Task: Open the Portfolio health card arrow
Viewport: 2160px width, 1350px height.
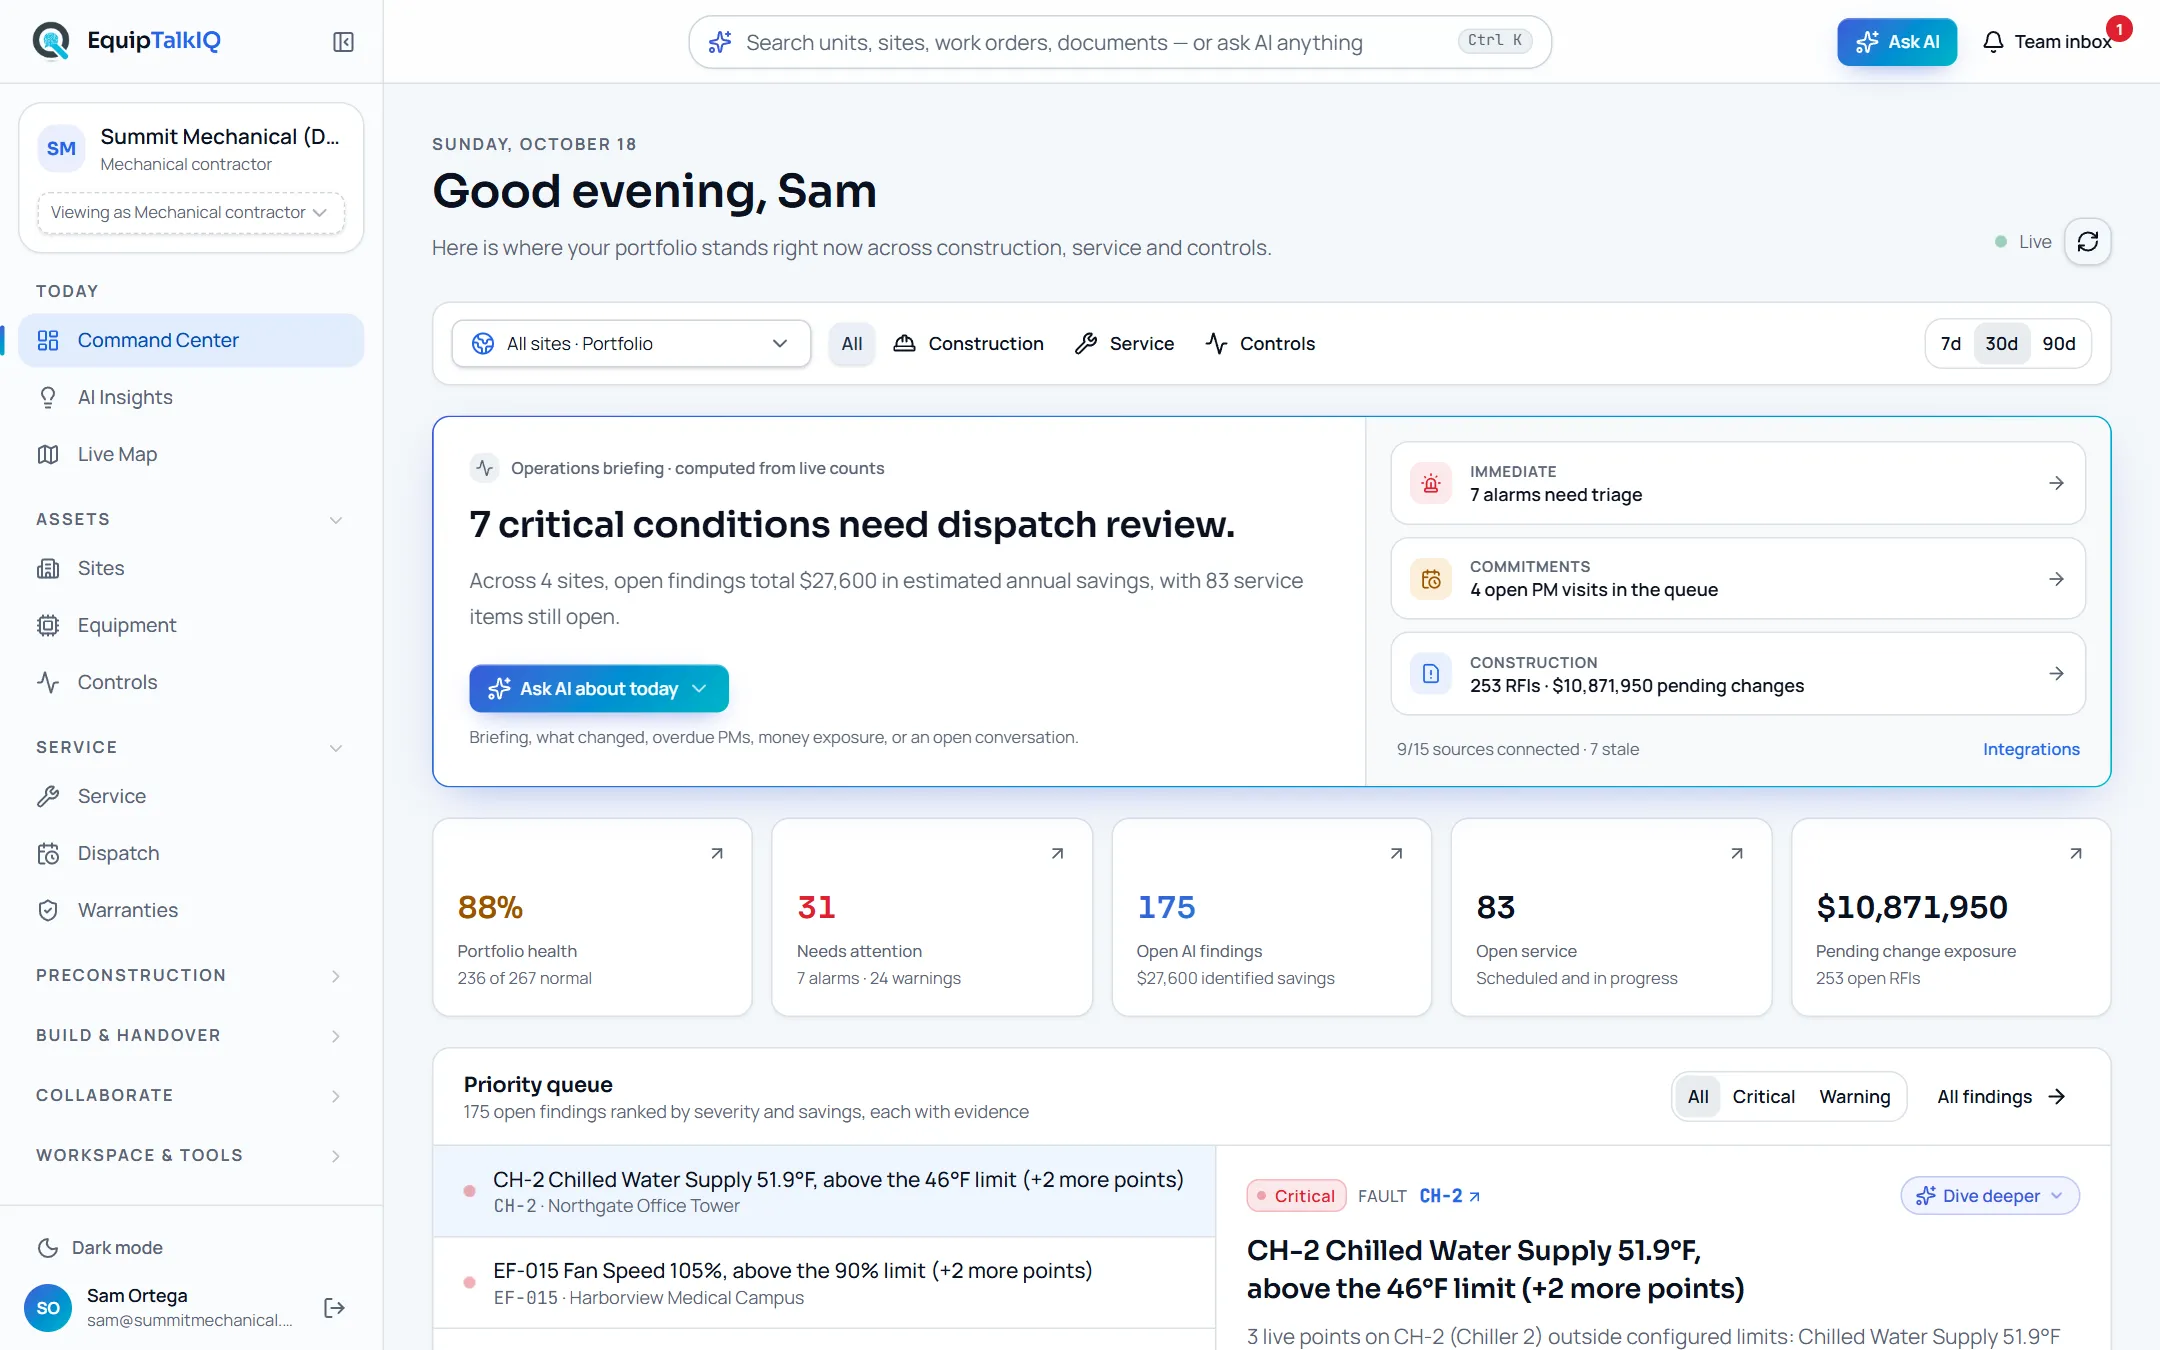Action: click(717, 853)
